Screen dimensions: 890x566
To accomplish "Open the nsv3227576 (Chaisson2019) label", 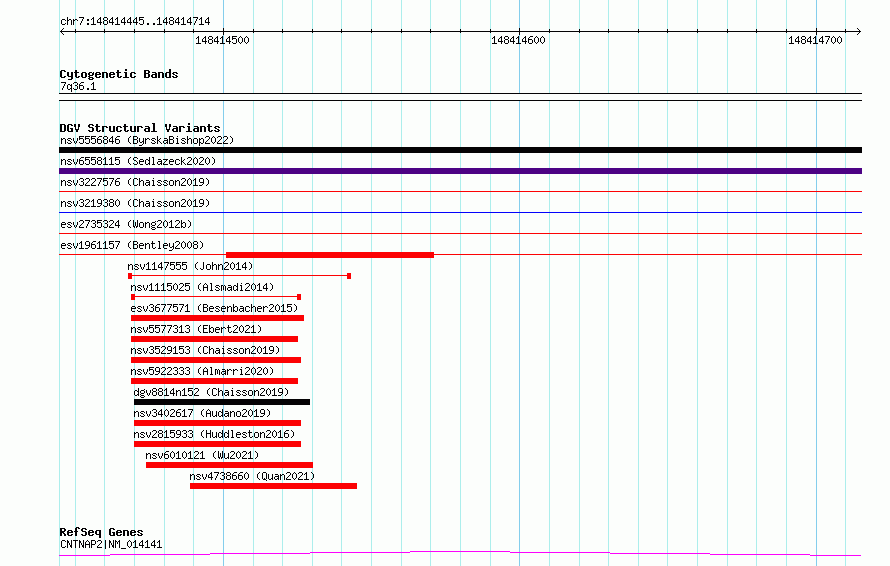I will (x=135, y=182).
